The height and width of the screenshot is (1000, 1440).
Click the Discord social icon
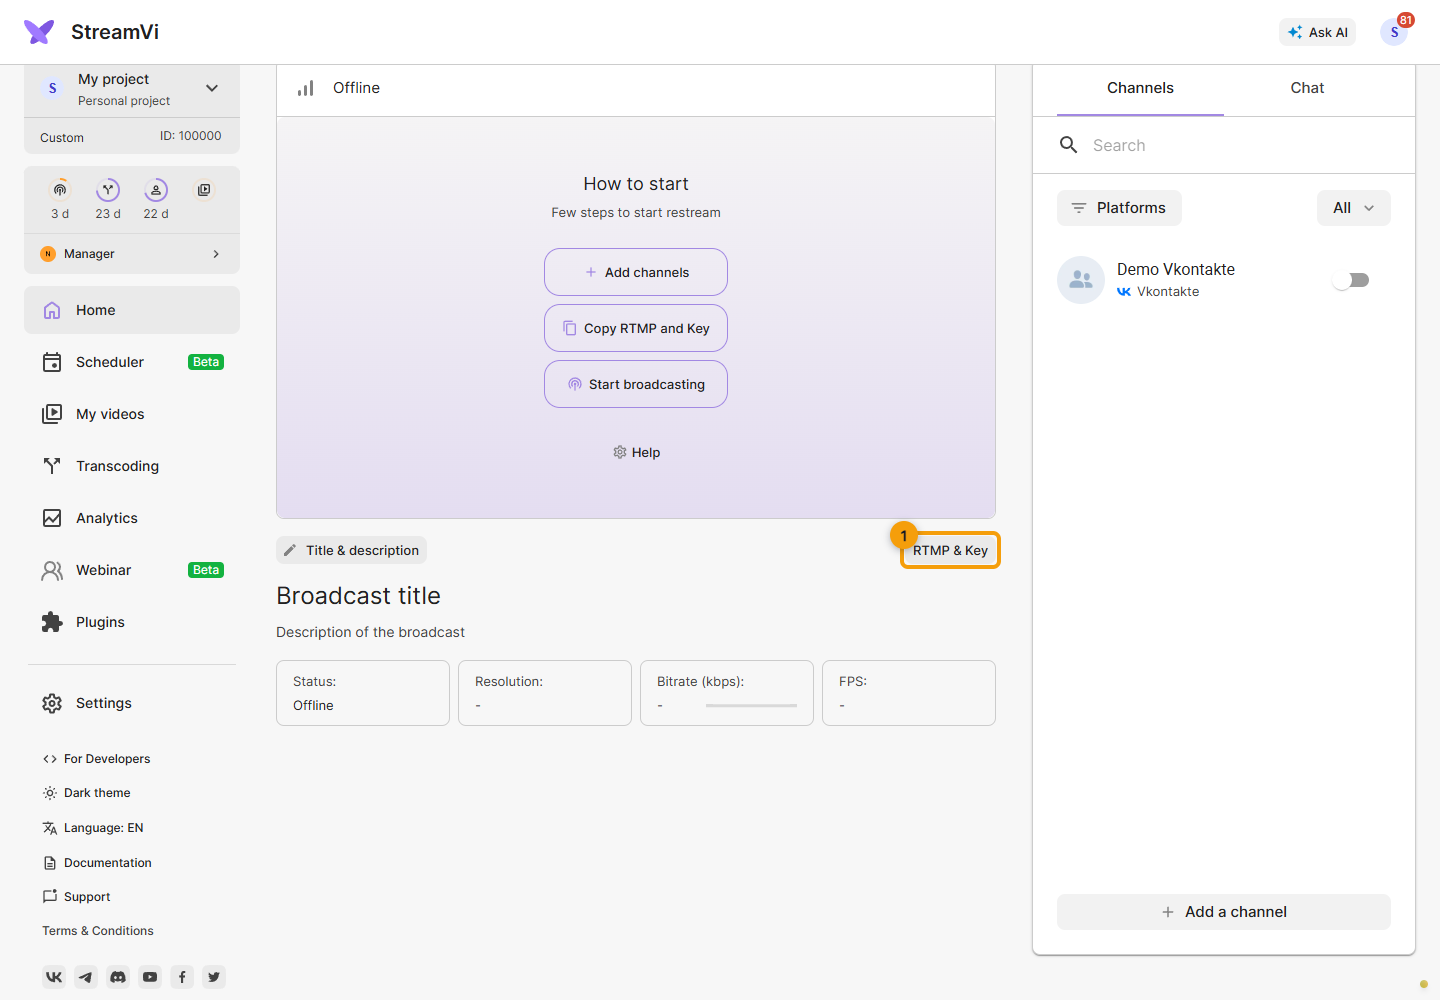pyautogui.click(x=118, y=977)
